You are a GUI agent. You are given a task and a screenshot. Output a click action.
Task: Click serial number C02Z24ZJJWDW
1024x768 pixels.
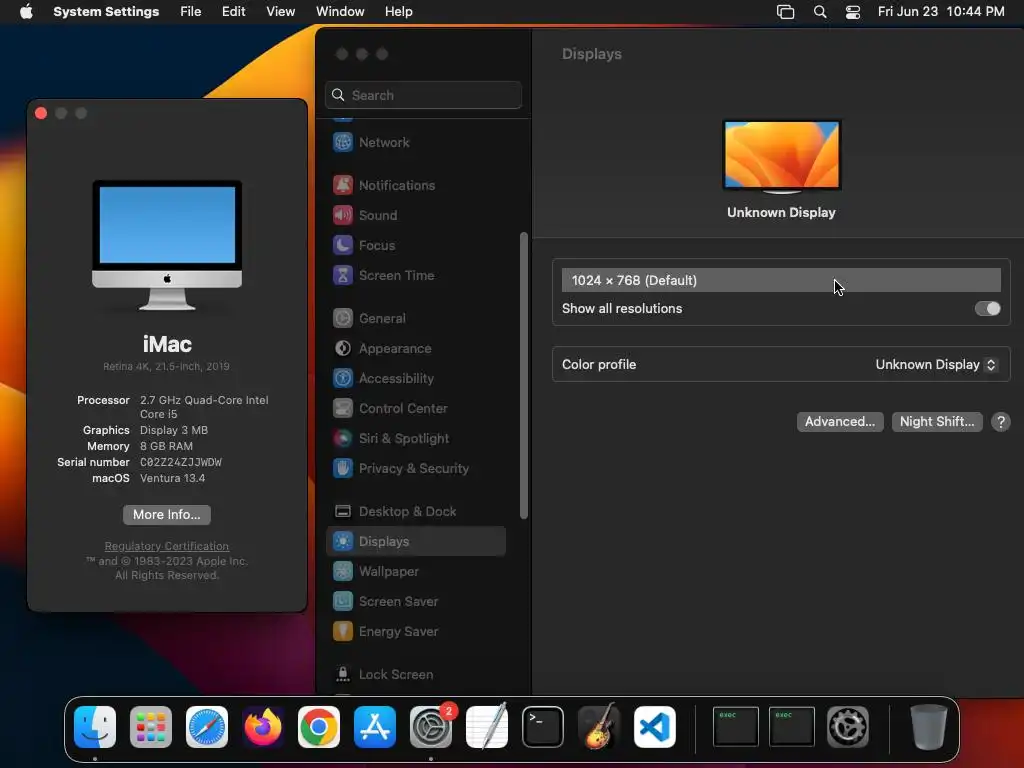[181, 462]
